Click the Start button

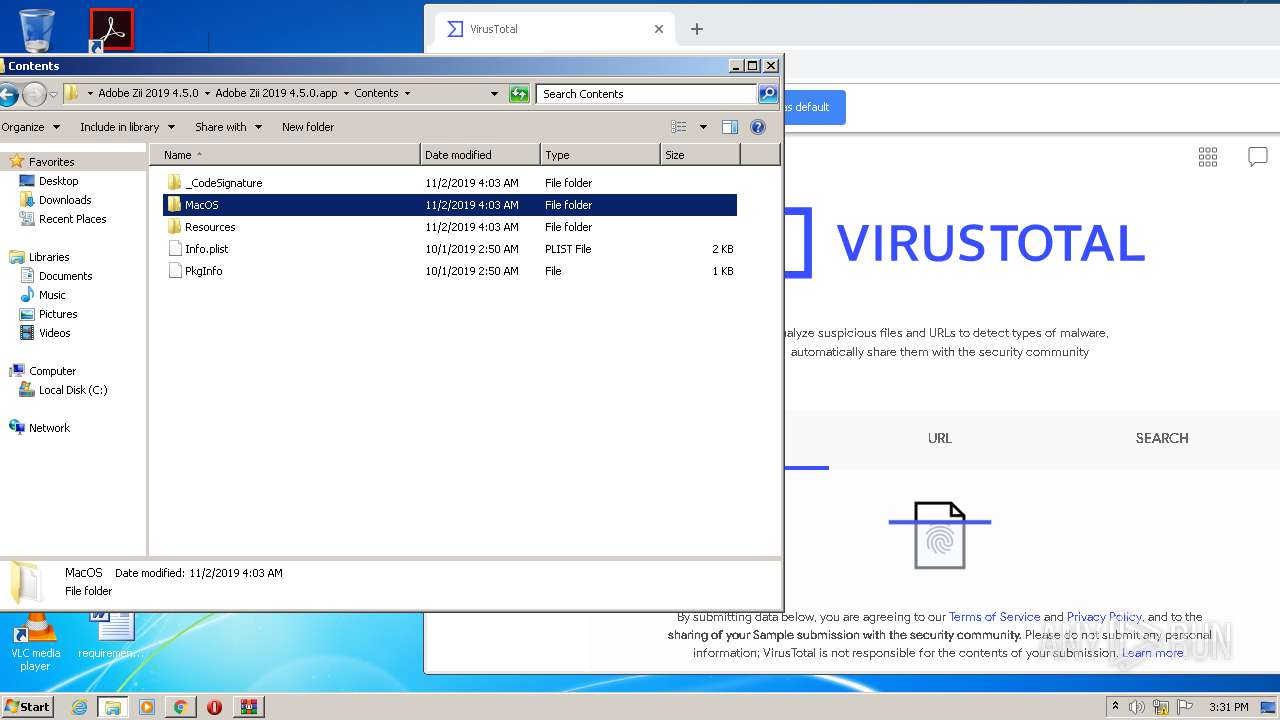[27, 707]
